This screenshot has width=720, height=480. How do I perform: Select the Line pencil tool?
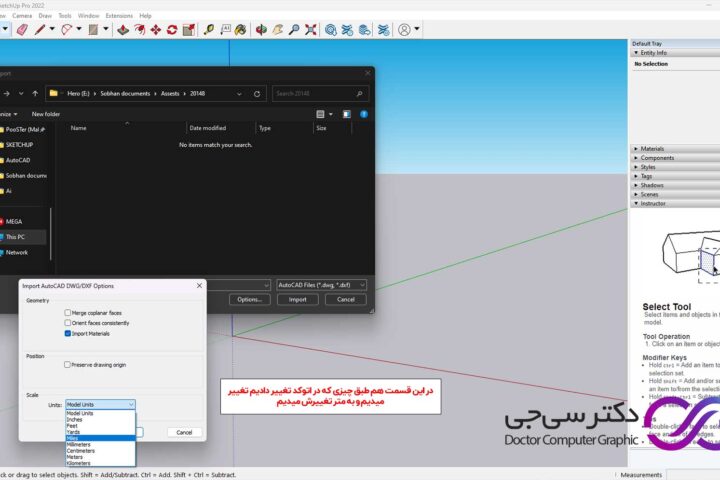pyautogui.click(x=40, y=30)
